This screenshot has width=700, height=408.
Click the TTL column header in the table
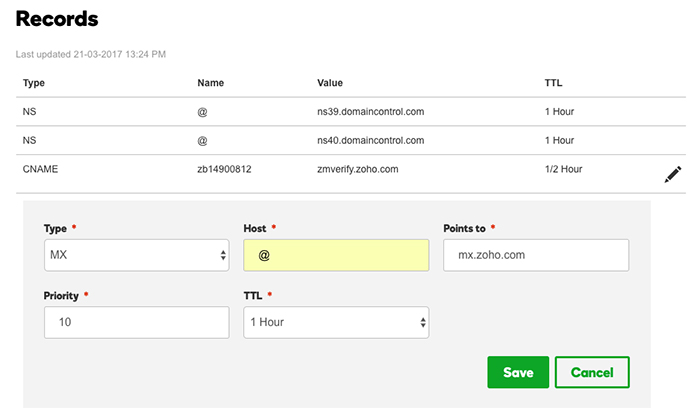click(553, 82)
